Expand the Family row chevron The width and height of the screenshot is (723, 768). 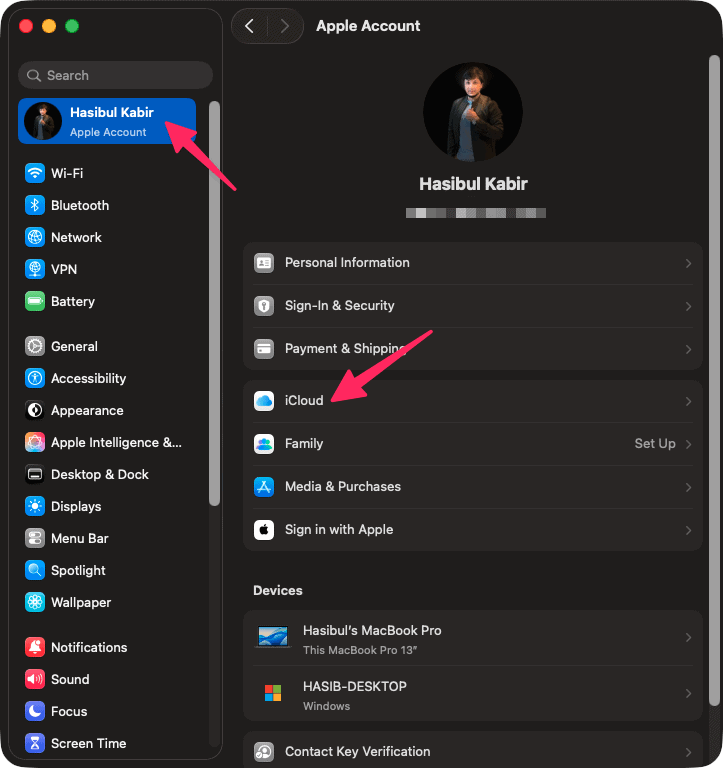(688, 444)
